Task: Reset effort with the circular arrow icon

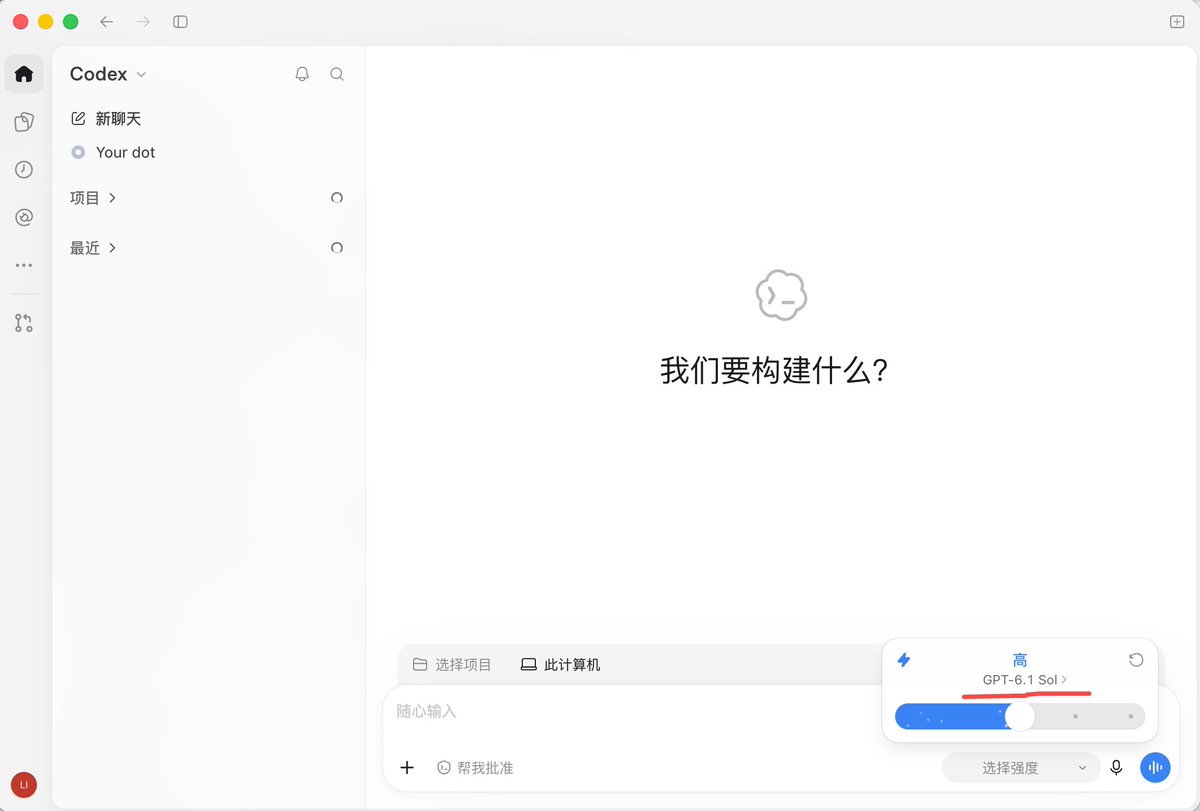Action: click(1136, 660)
